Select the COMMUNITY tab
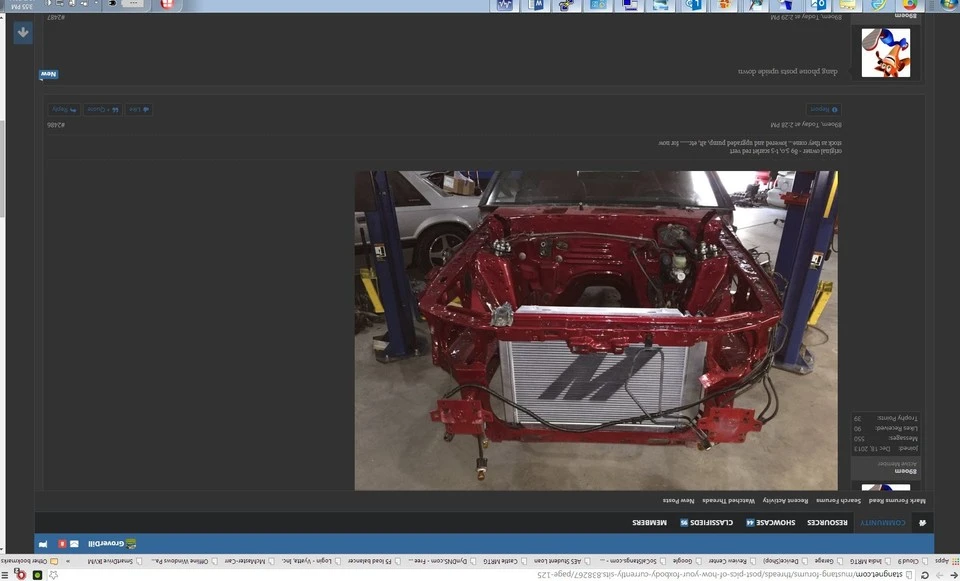Image resolution: width=960 pixels, height=581 pixels. pos(882,523)
